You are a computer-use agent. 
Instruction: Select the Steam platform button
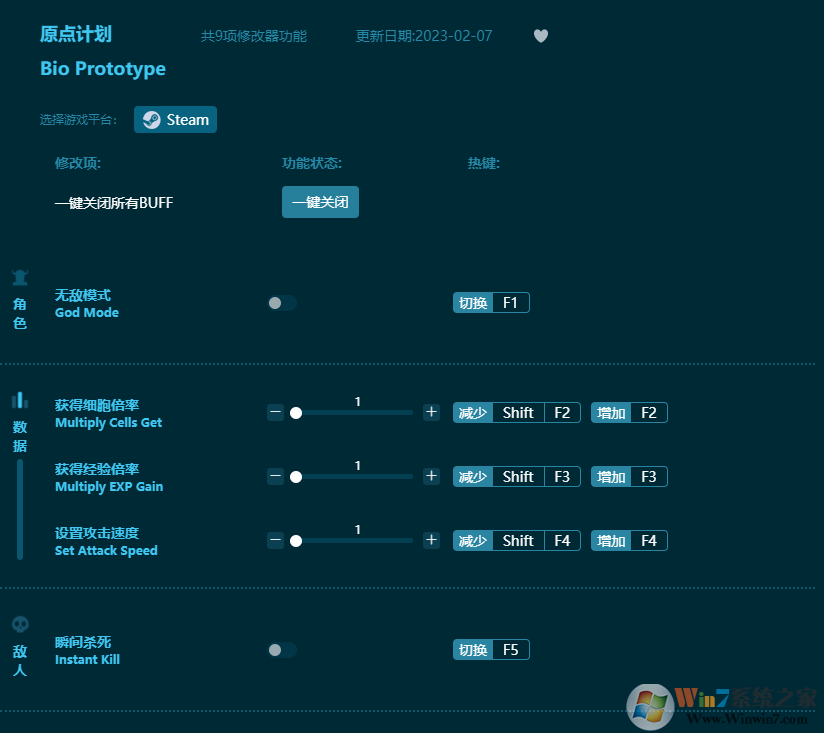176,120
